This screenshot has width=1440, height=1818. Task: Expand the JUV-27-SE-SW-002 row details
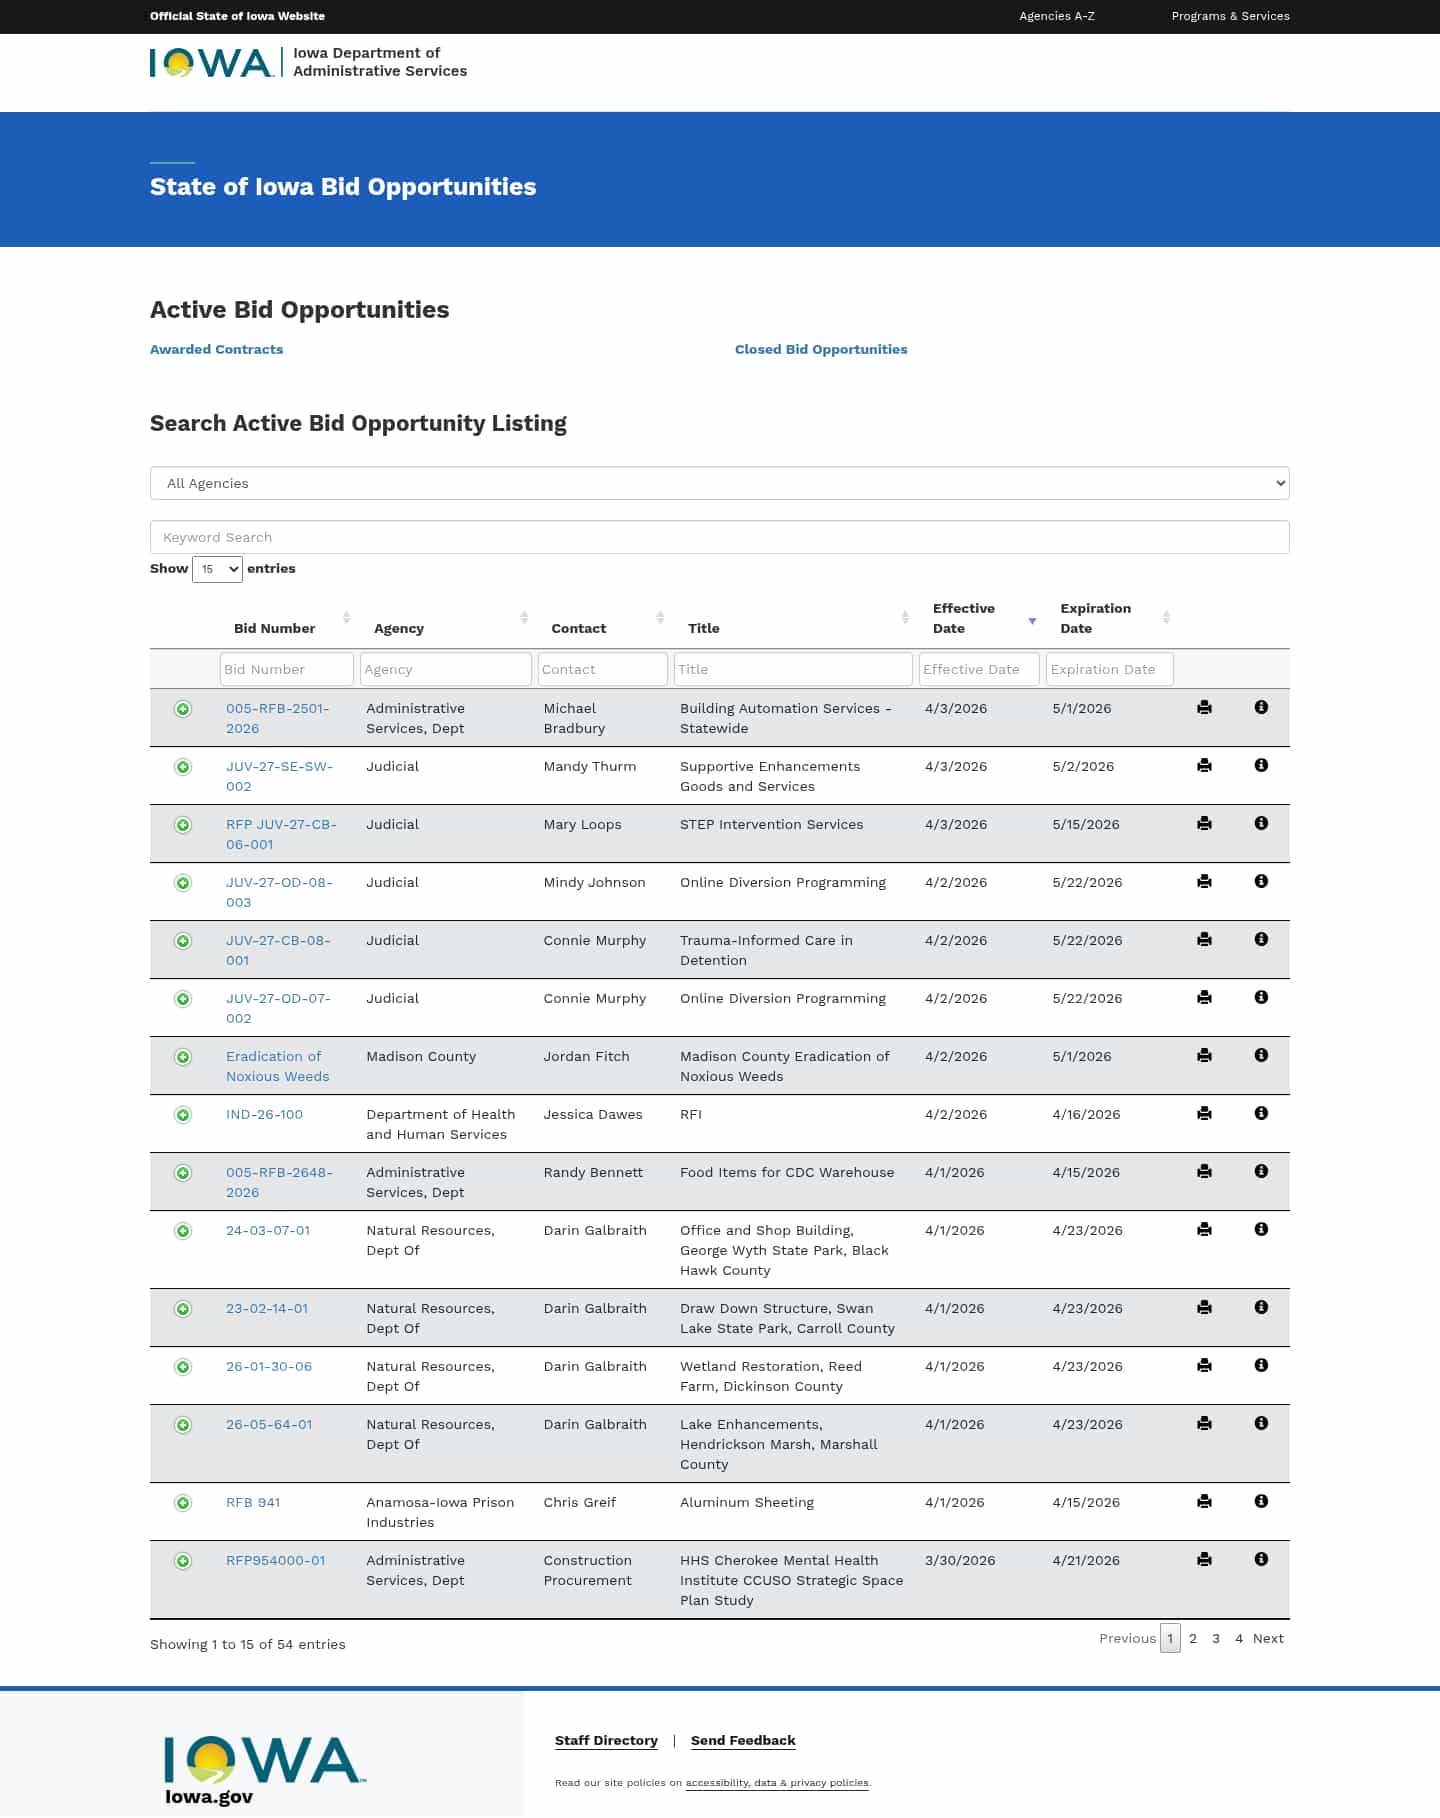pyautogui.click(x=183, y=767)
